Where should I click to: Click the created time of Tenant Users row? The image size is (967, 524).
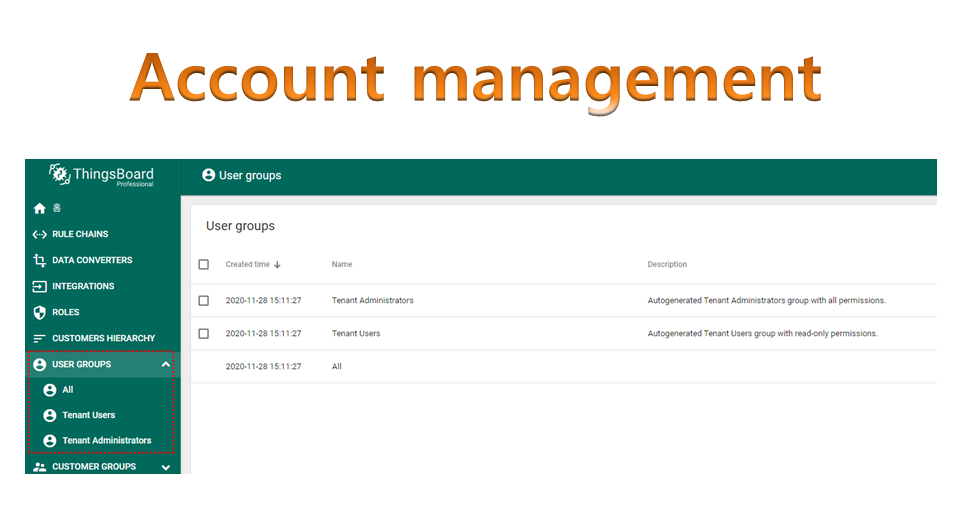coord(263,334)
